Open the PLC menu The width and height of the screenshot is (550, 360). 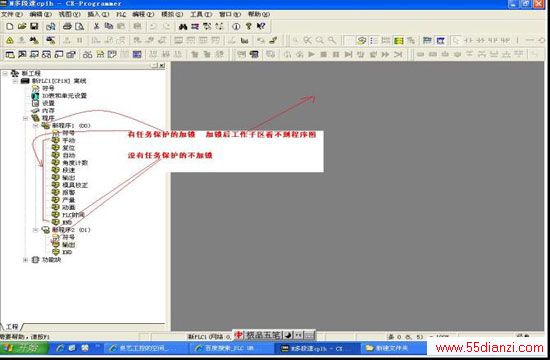click(x=121, y=14)
